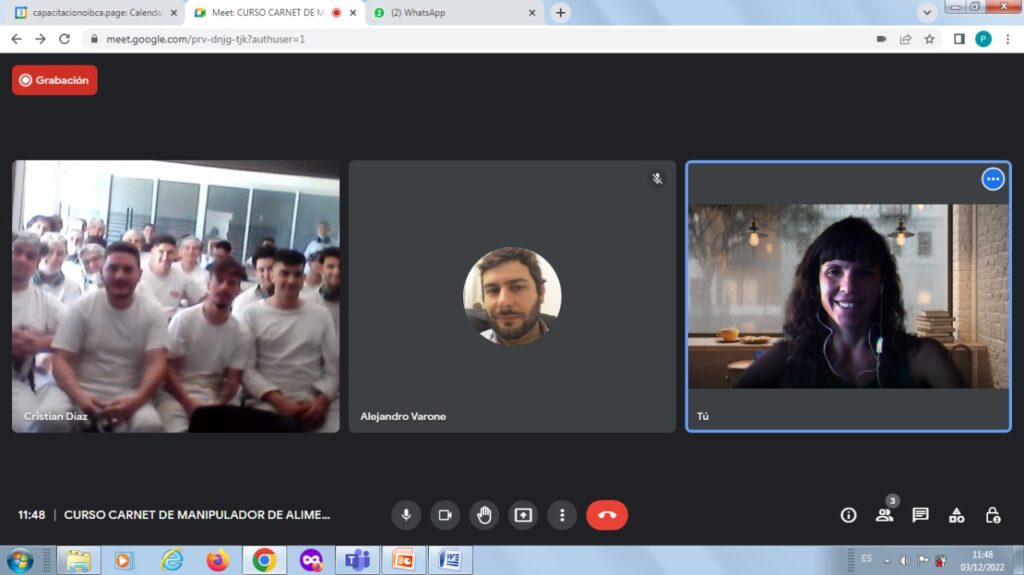Open host controls lock icon
Image resolution: width=1024 pixels, height=575 pixels.
click(x=992, y=515)
